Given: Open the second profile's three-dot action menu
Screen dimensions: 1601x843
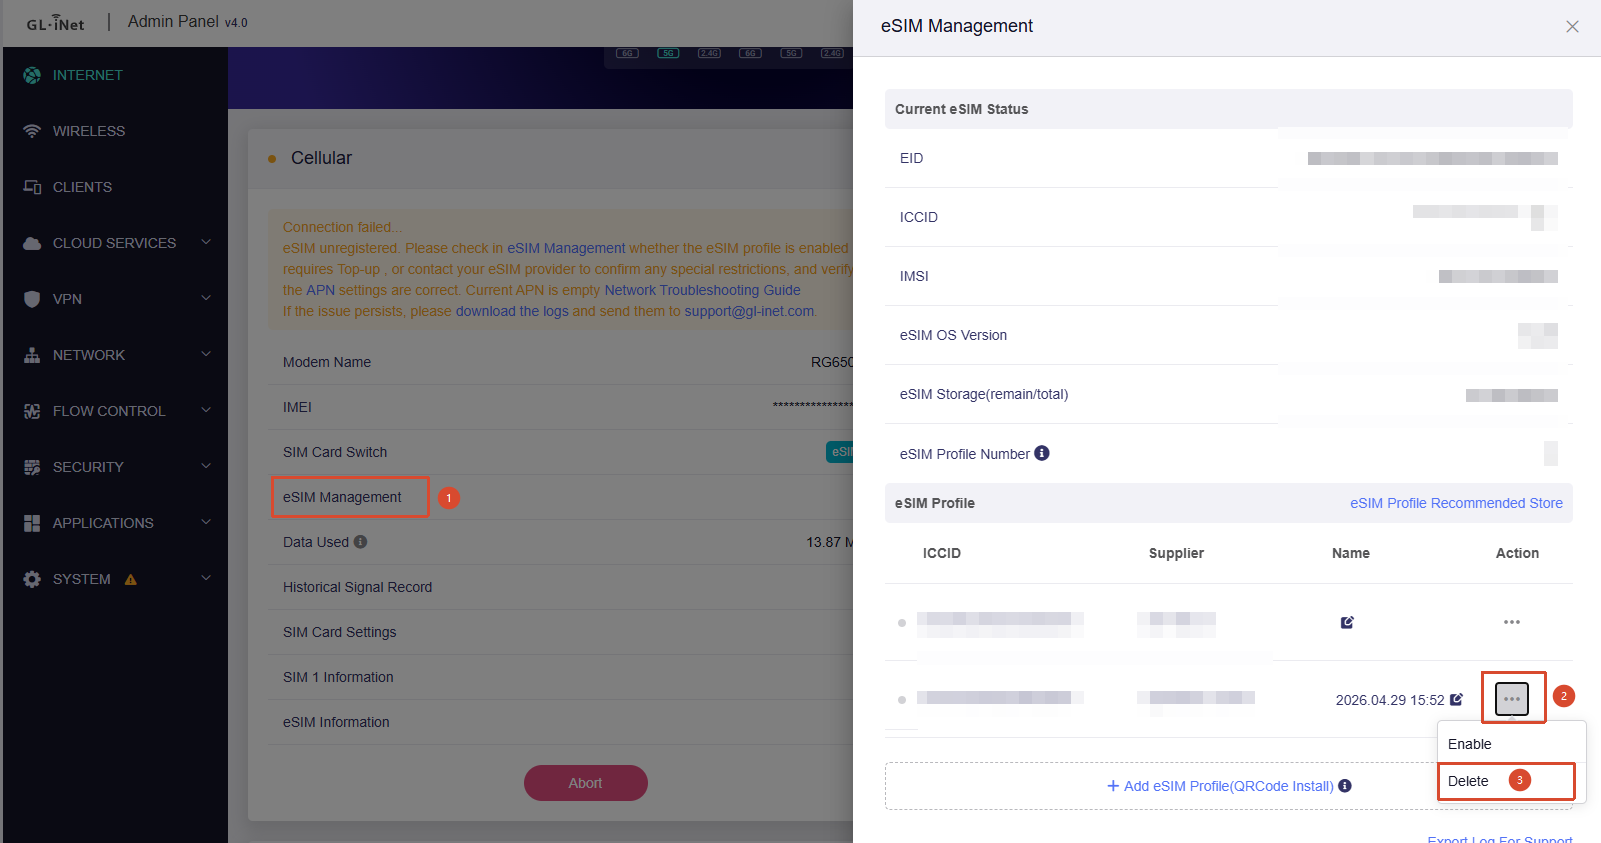Looking at the screenshot, I should point(1512,699).
